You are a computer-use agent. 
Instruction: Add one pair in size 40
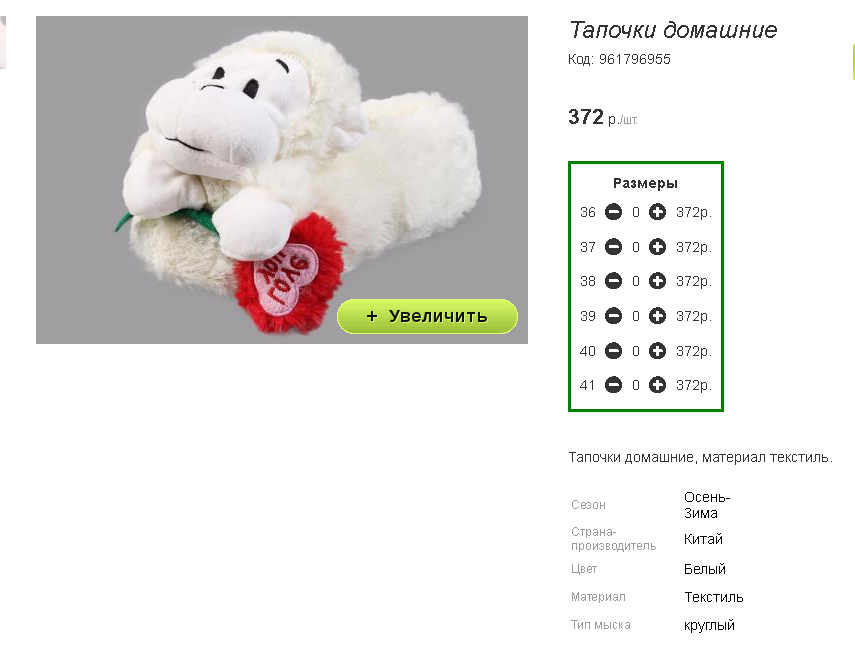click(x=657, y=351)
